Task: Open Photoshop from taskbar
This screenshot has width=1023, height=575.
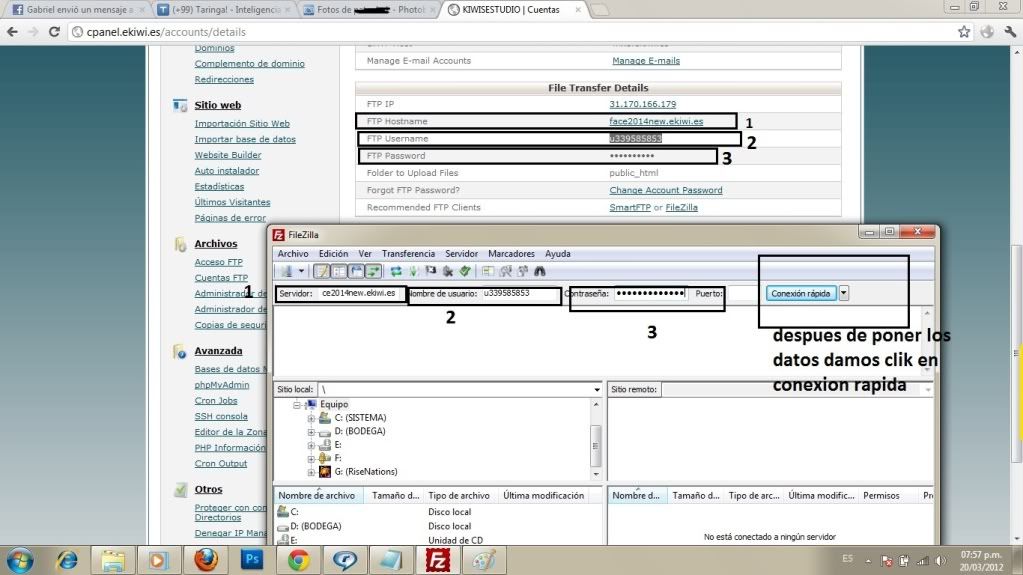Action: [x=252, y=560]
